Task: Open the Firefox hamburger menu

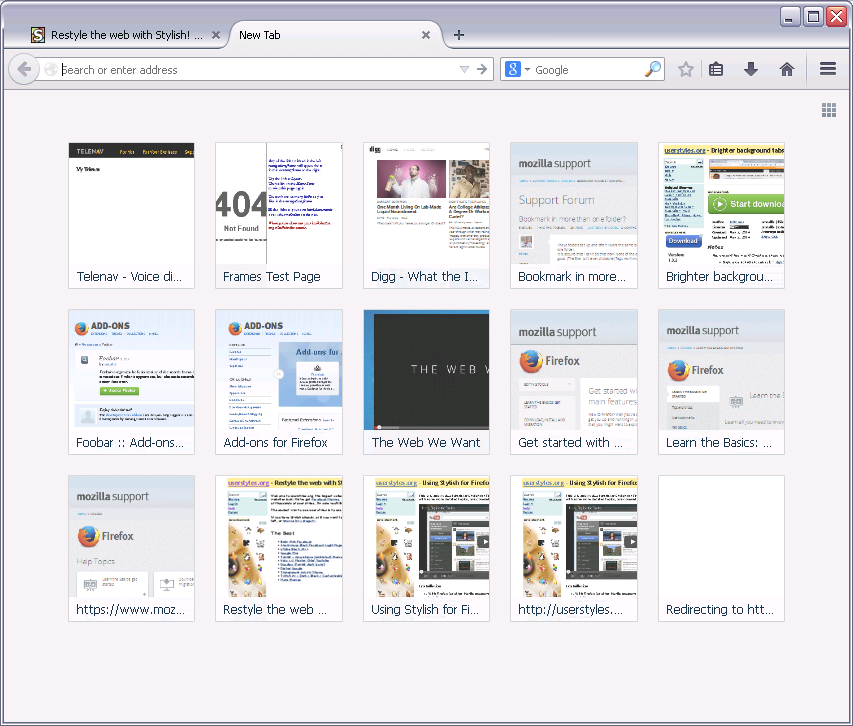Action: tap(827, 68)
